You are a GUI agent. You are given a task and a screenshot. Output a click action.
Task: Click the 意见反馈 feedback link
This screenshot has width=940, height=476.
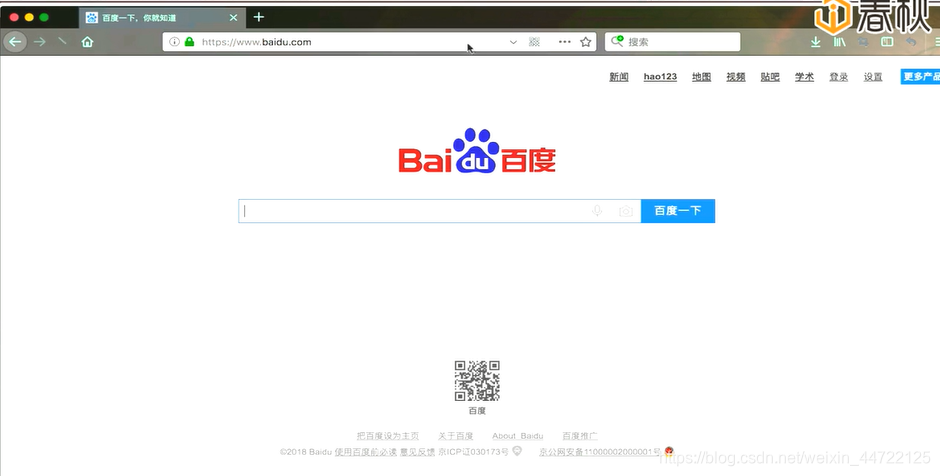point(417,451)
